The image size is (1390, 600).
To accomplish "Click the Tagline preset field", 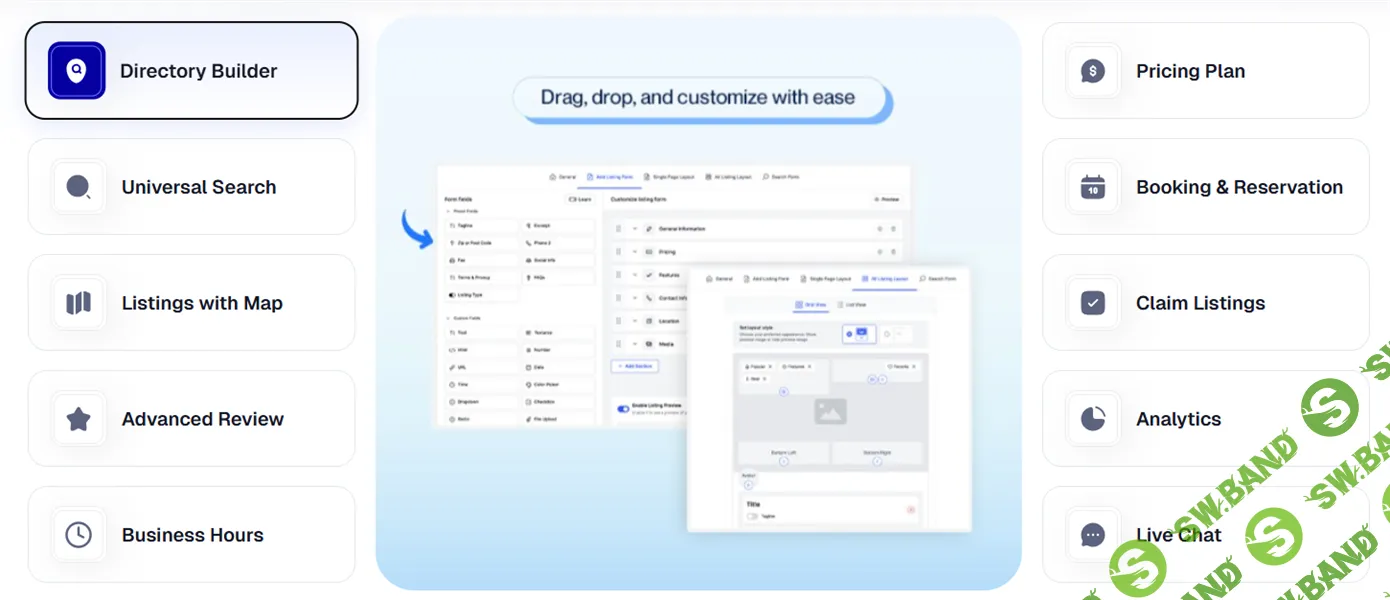I will tap(481, 225).
